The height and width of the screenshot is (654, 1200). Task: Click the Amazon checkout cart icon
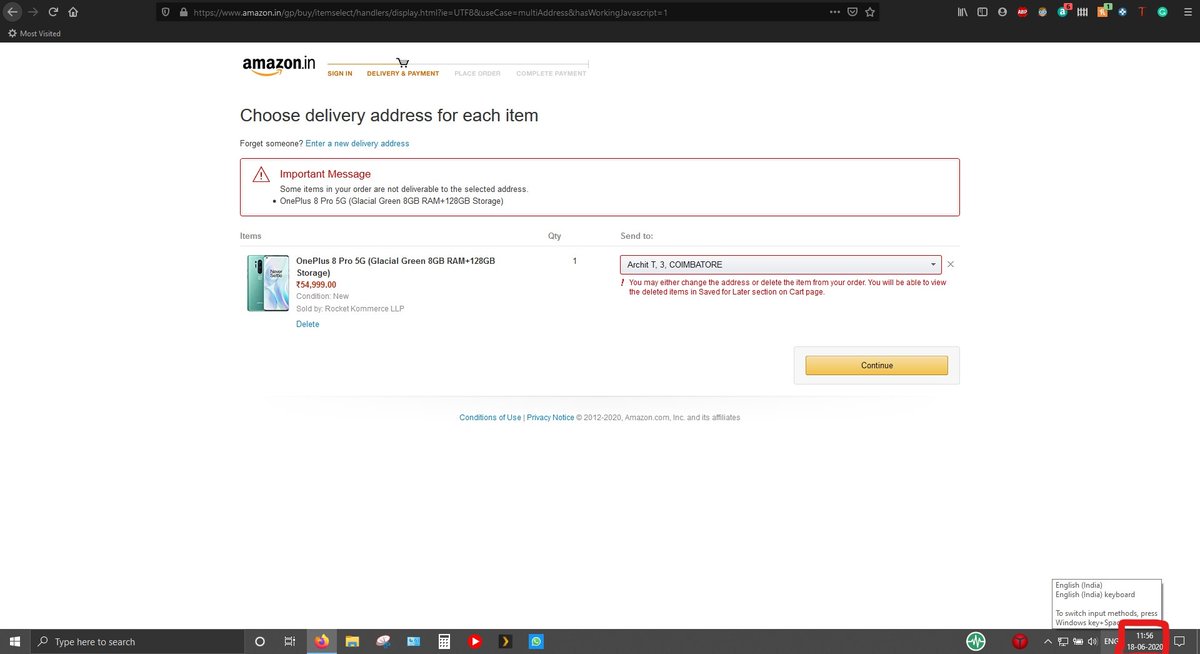pyautogui.click(x=403, y=60)
